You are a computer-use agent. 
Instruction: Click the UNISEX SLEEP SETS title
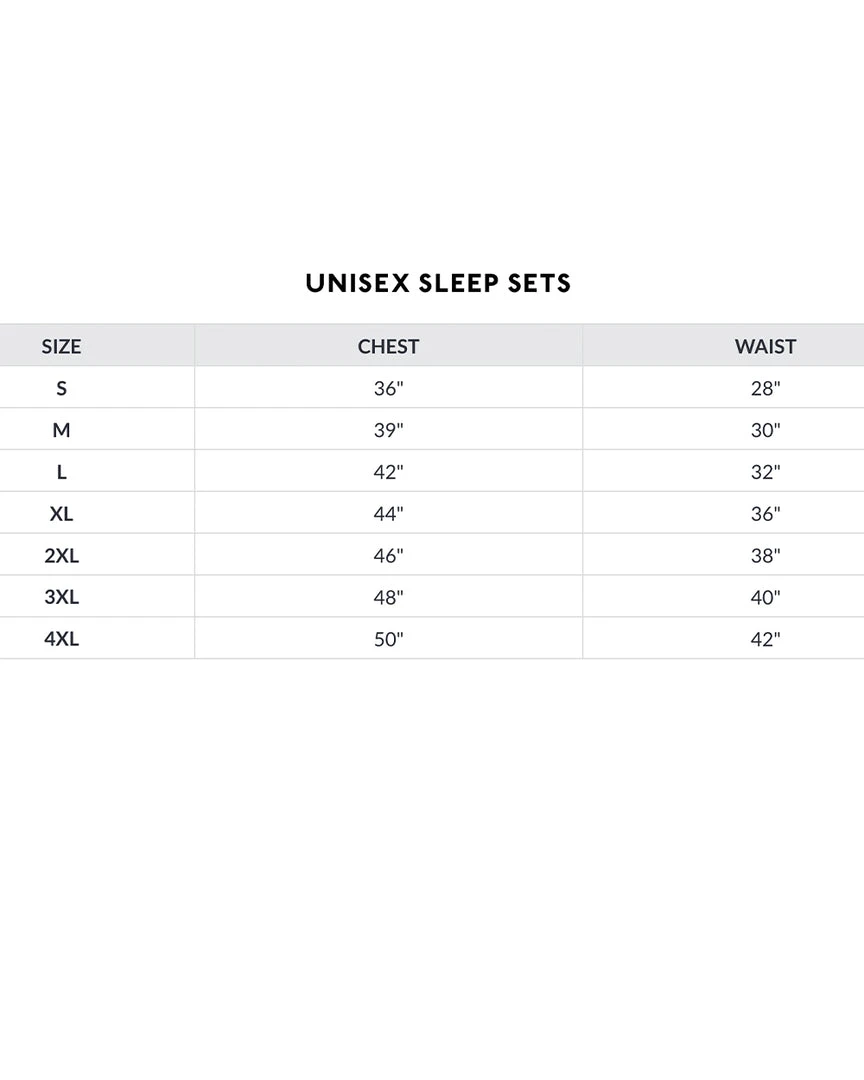[x=438, y=283]
